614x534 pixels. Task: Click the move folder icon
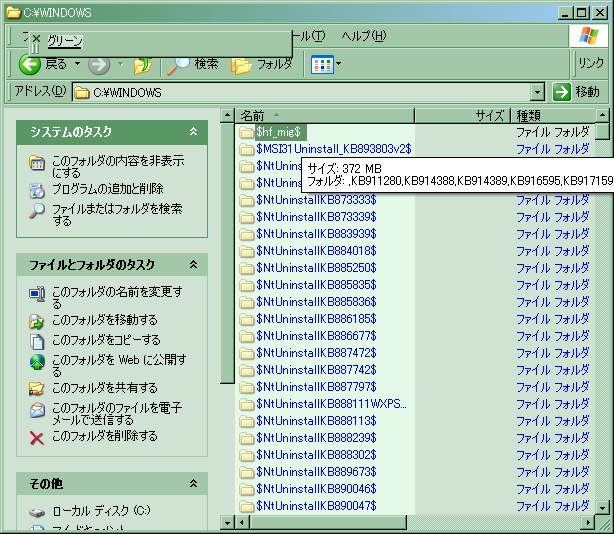pyautogui.click(x=36, y=321)
